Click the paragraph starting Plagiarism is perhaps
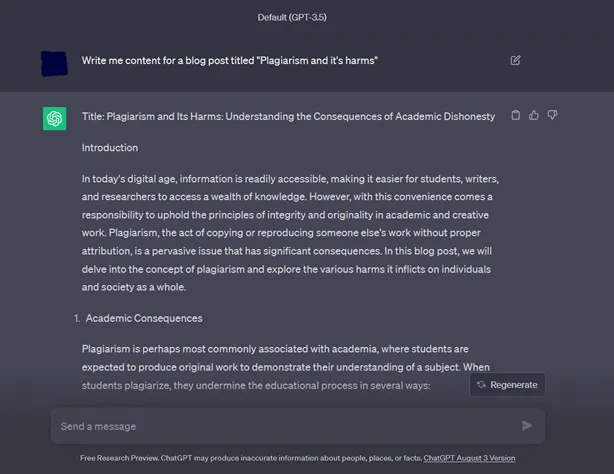The width and height of the screenshot is (614, 474). coord(285,367)
